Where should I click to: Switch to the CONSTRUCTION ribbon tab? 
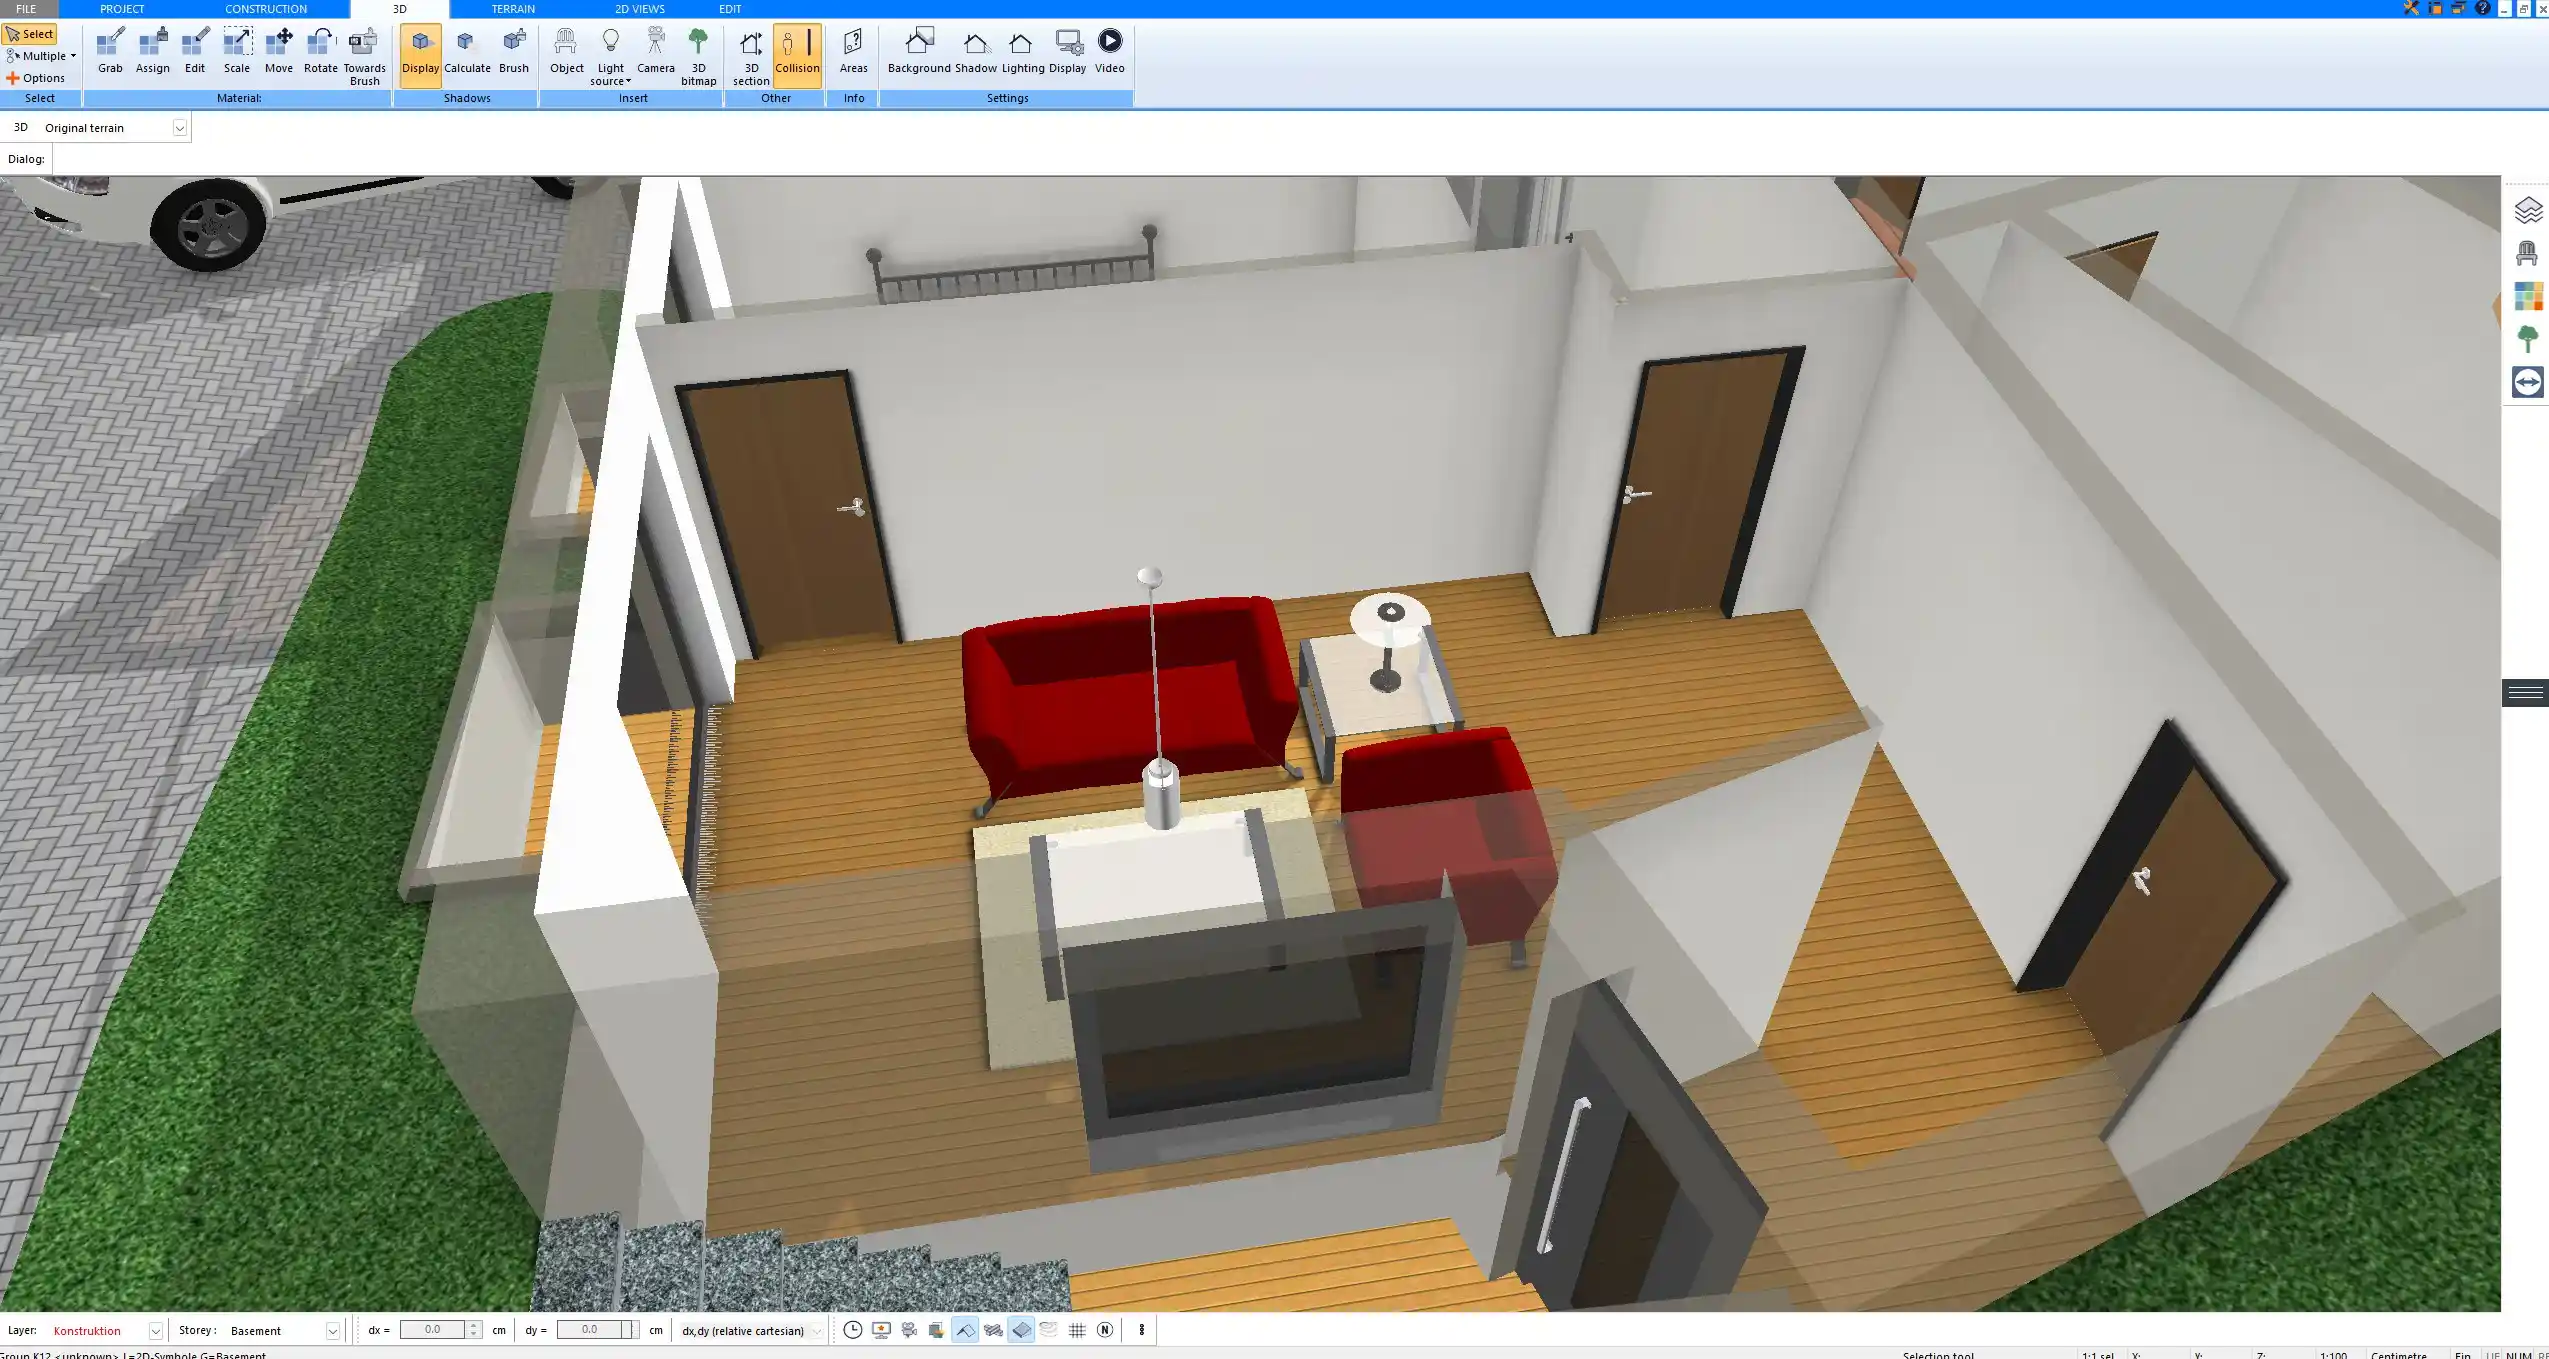coord(266,8)
